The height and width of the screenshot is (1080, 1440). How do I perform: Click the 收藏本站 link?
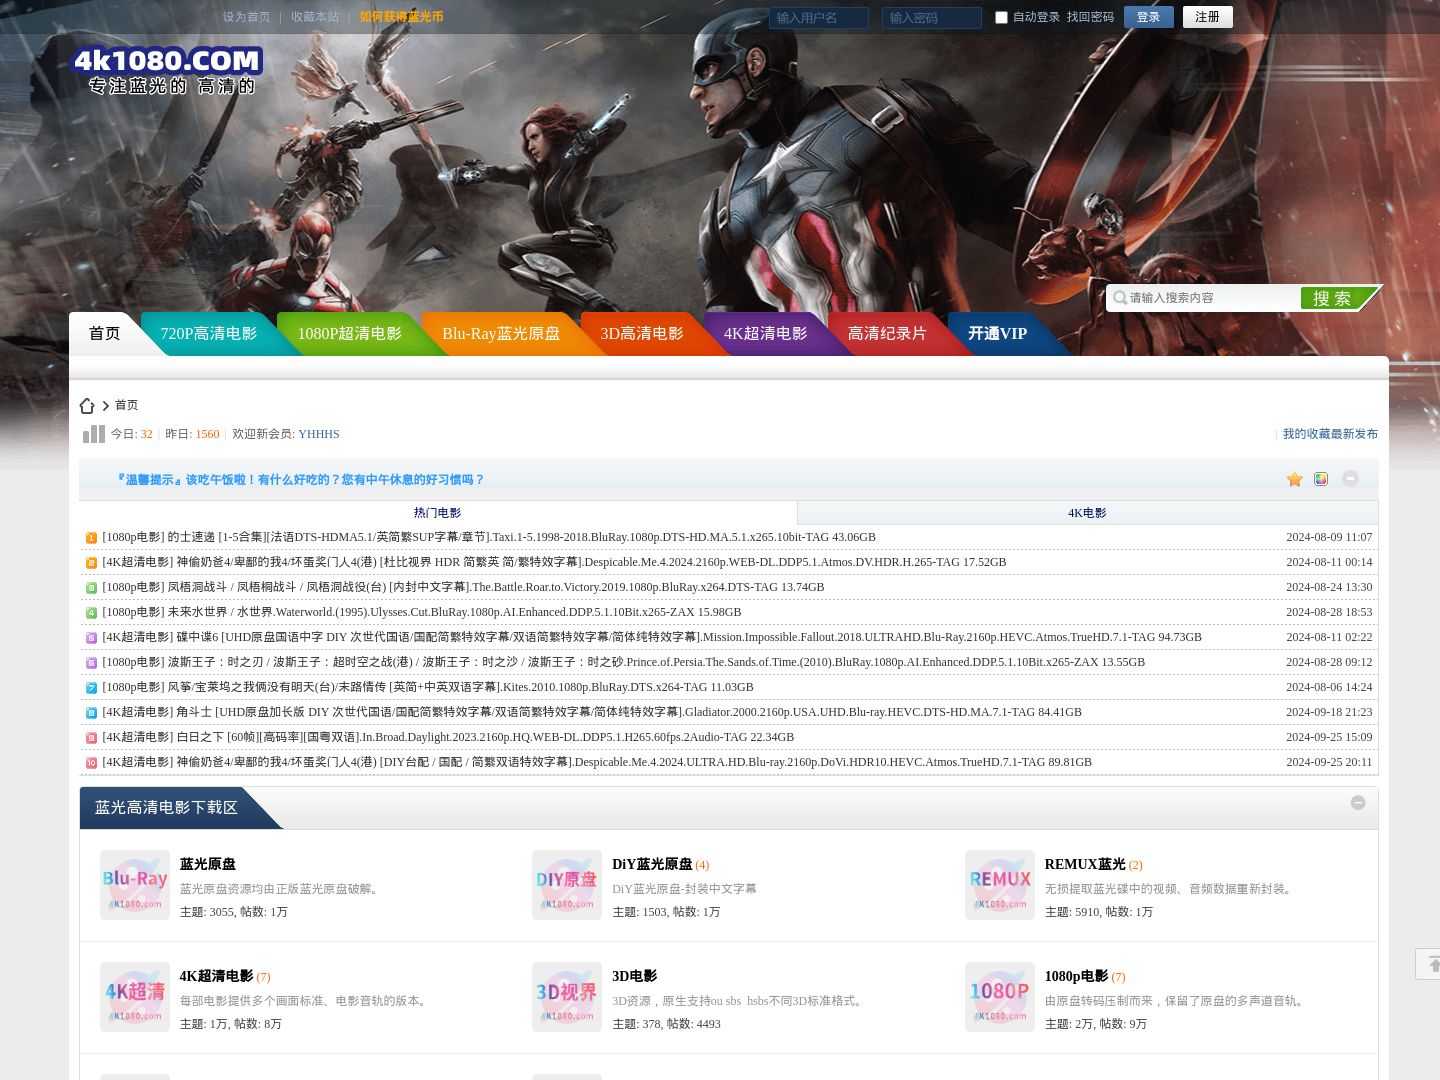point(314,17)
